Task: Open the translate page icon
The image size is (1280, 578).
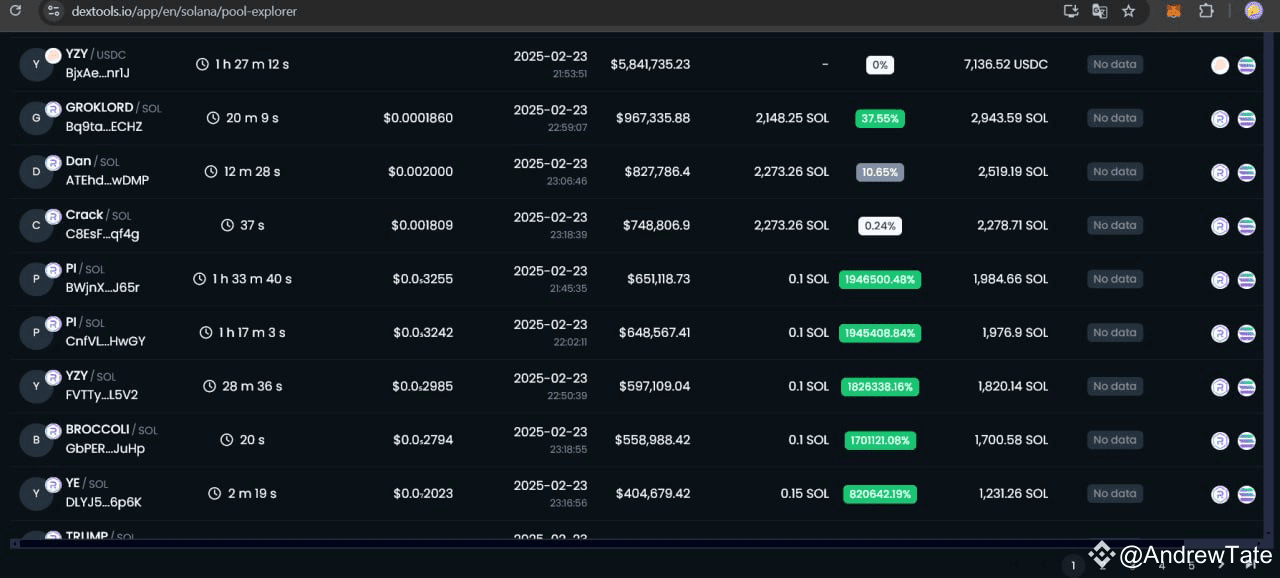Action: 1100,11
